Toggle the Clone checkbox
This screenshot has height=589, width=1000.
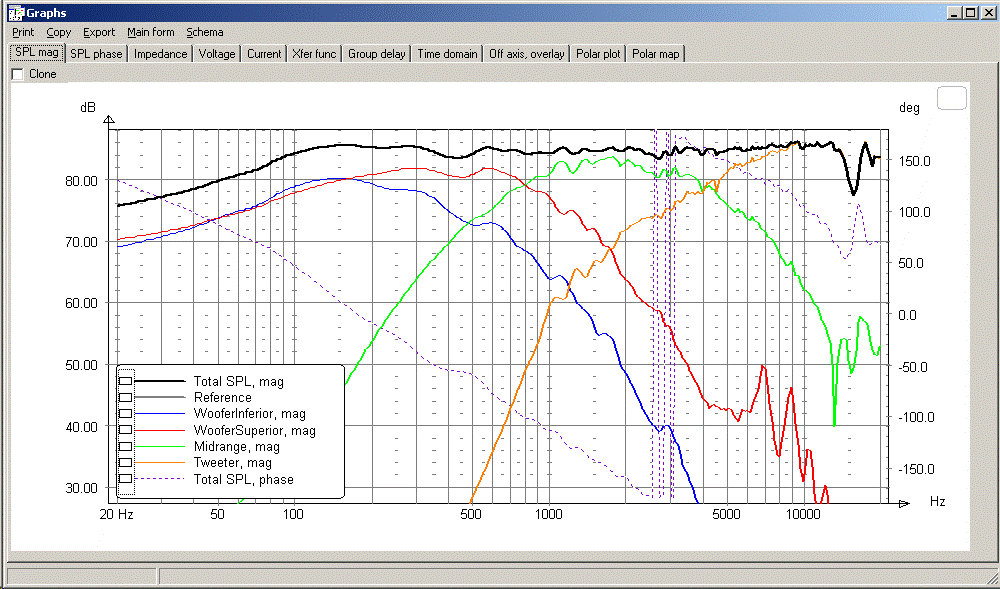[17, 74]
